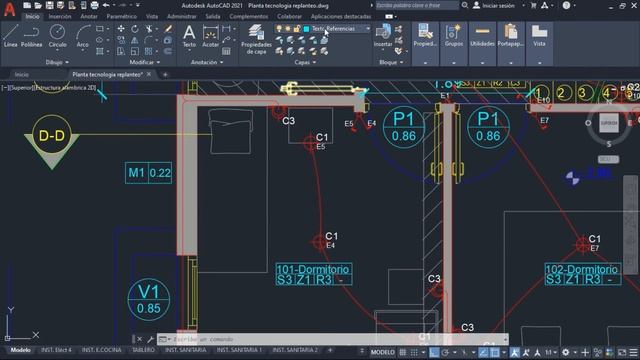Toggle ortho mode in status bar
The height and width of the screenshot is (360, 640).
(434, 352)
